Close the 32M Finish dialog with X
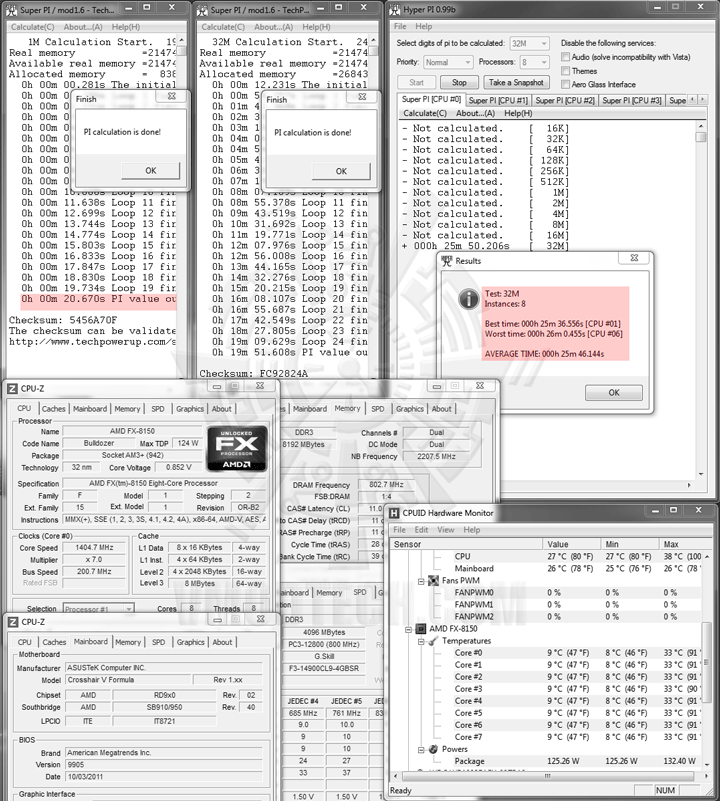Viewport: 720px width, 801px height. 362,97
